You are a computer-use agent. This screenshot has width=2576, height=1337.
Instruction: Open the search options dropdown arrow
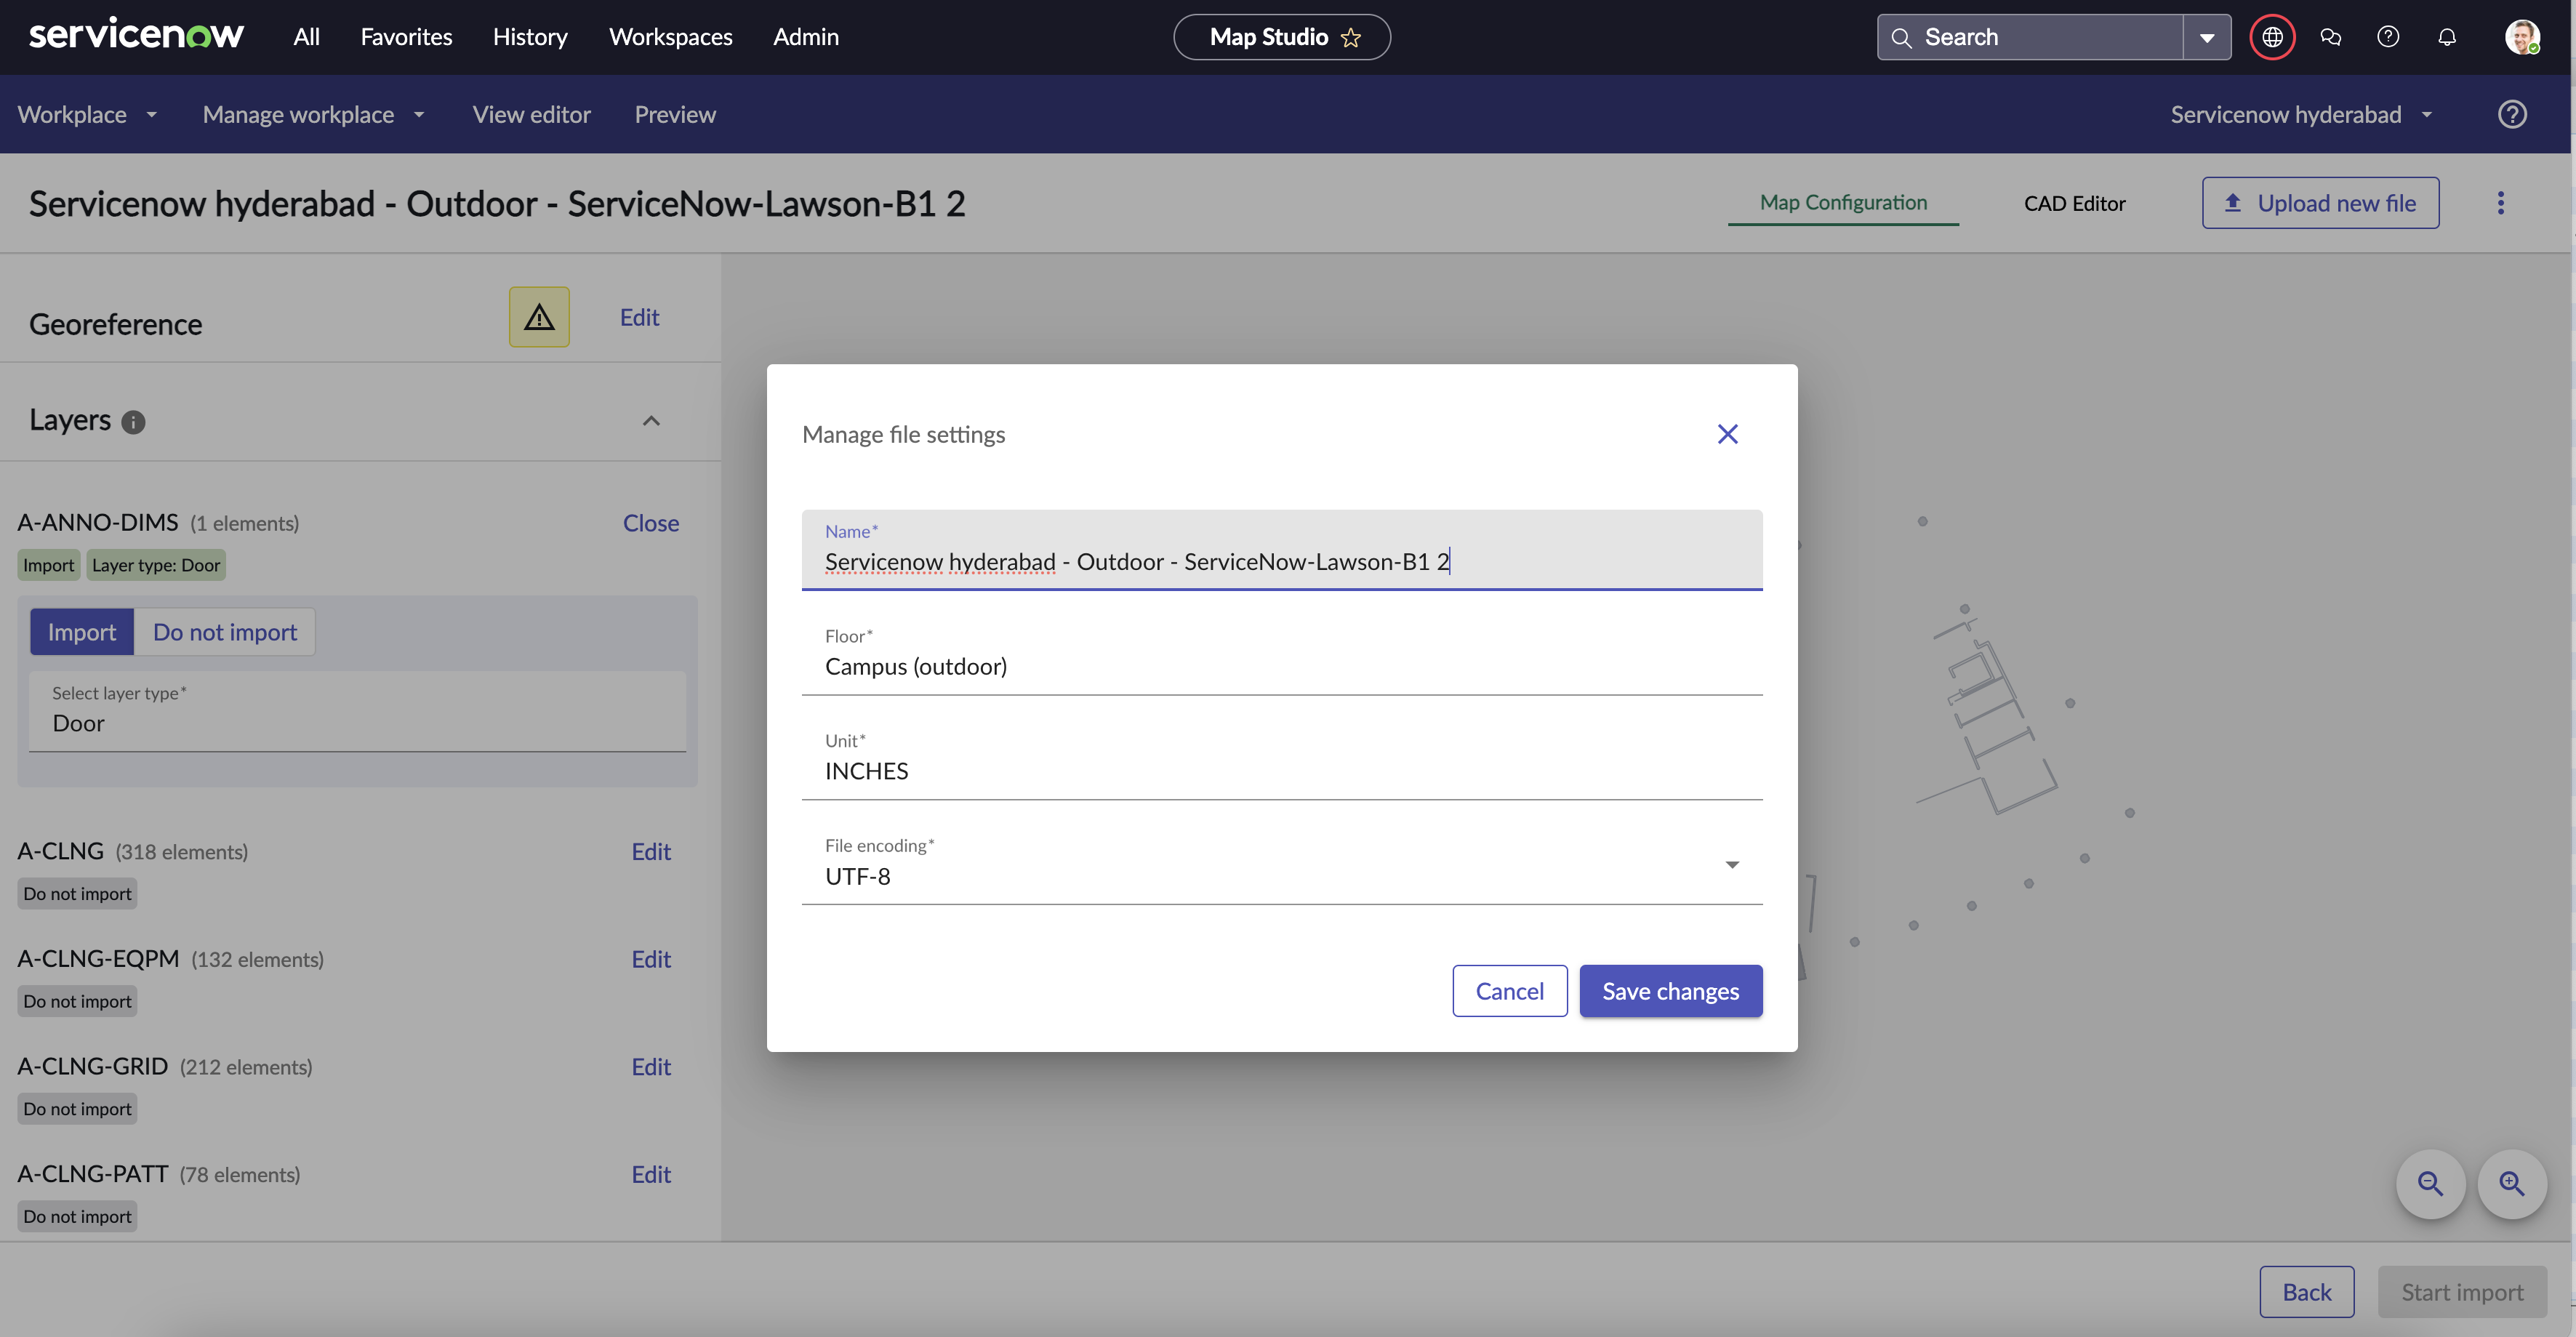2207,37
